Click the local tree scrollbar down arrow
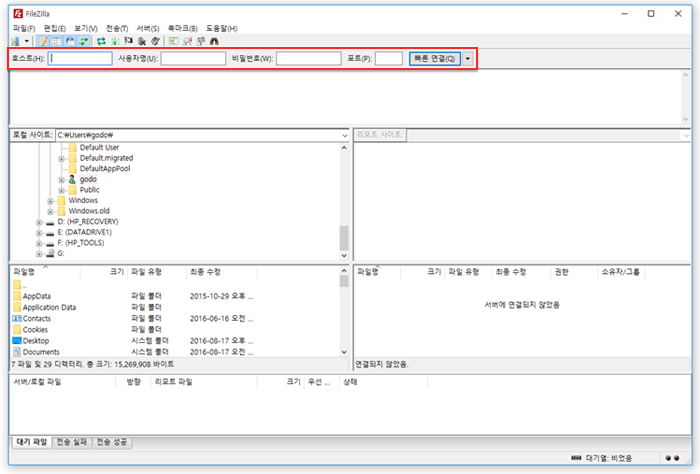The image size is (700, 474). (344, 255)
